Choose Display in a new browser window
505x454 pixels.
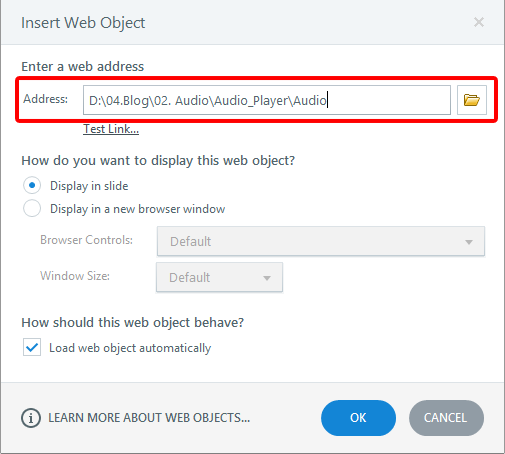[x=32, y=209]
